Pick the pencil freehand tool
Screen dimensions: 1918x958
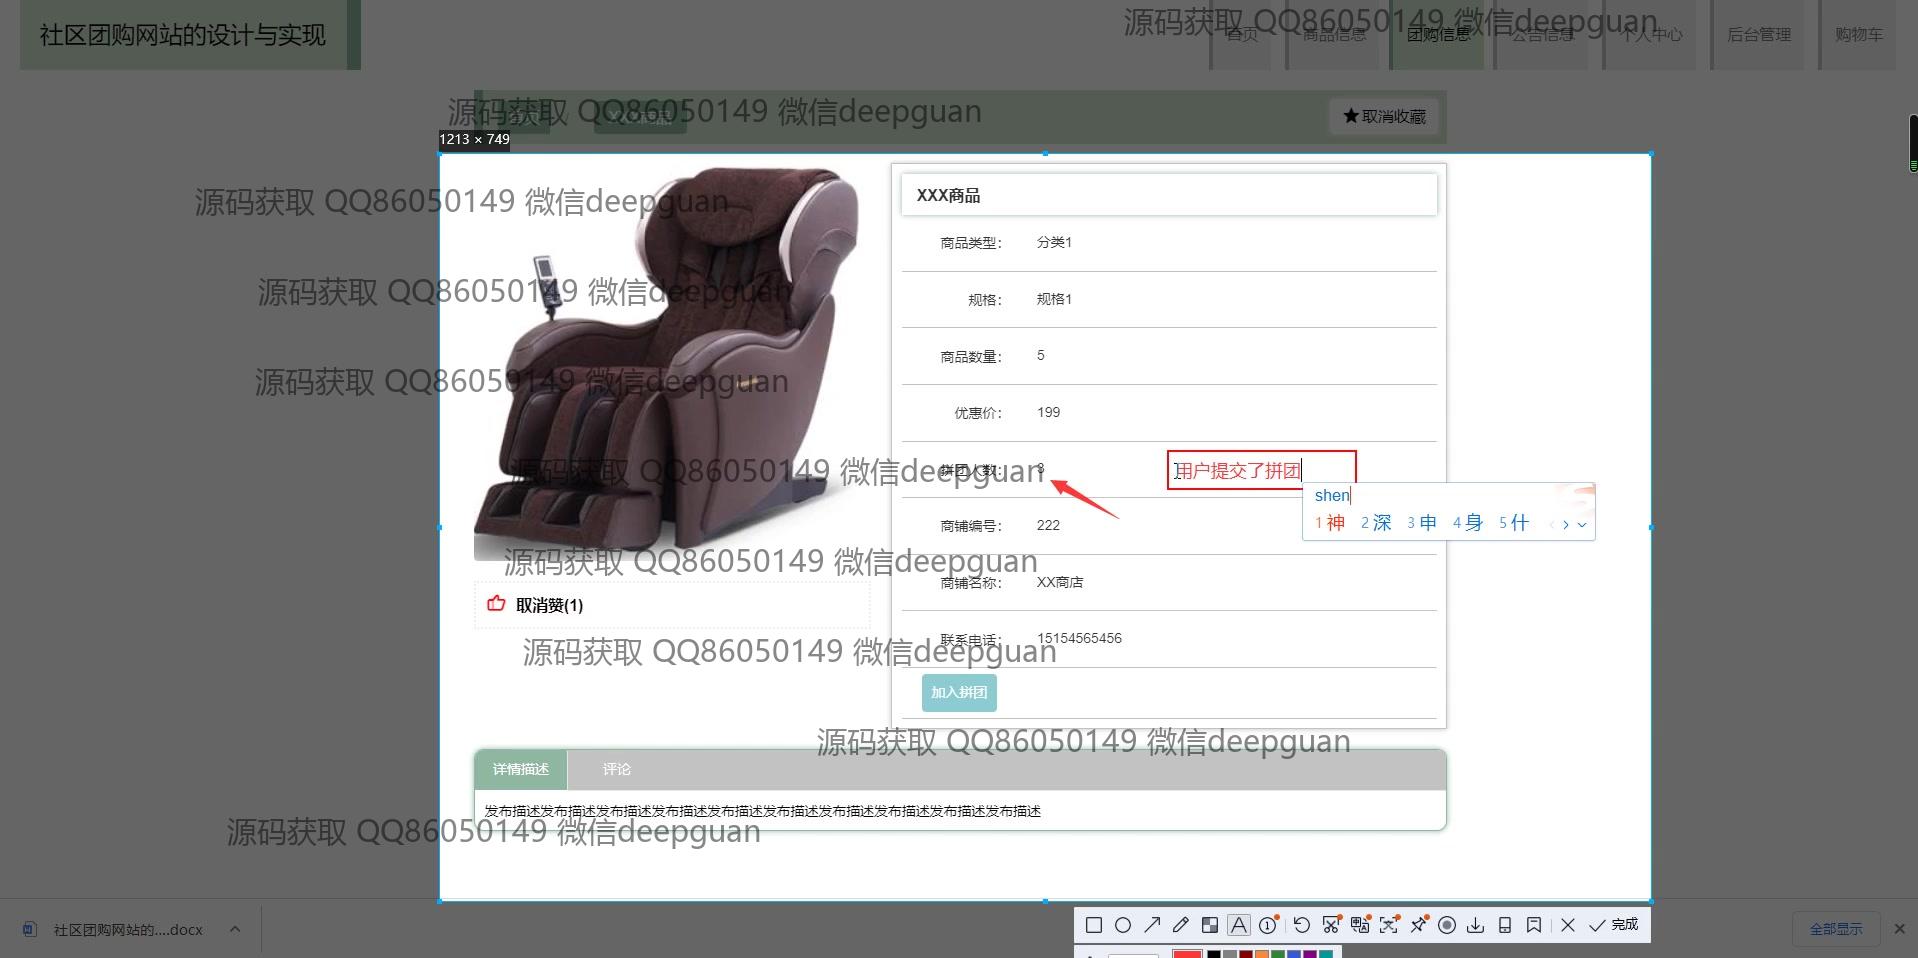click(x=1181, y=925)
